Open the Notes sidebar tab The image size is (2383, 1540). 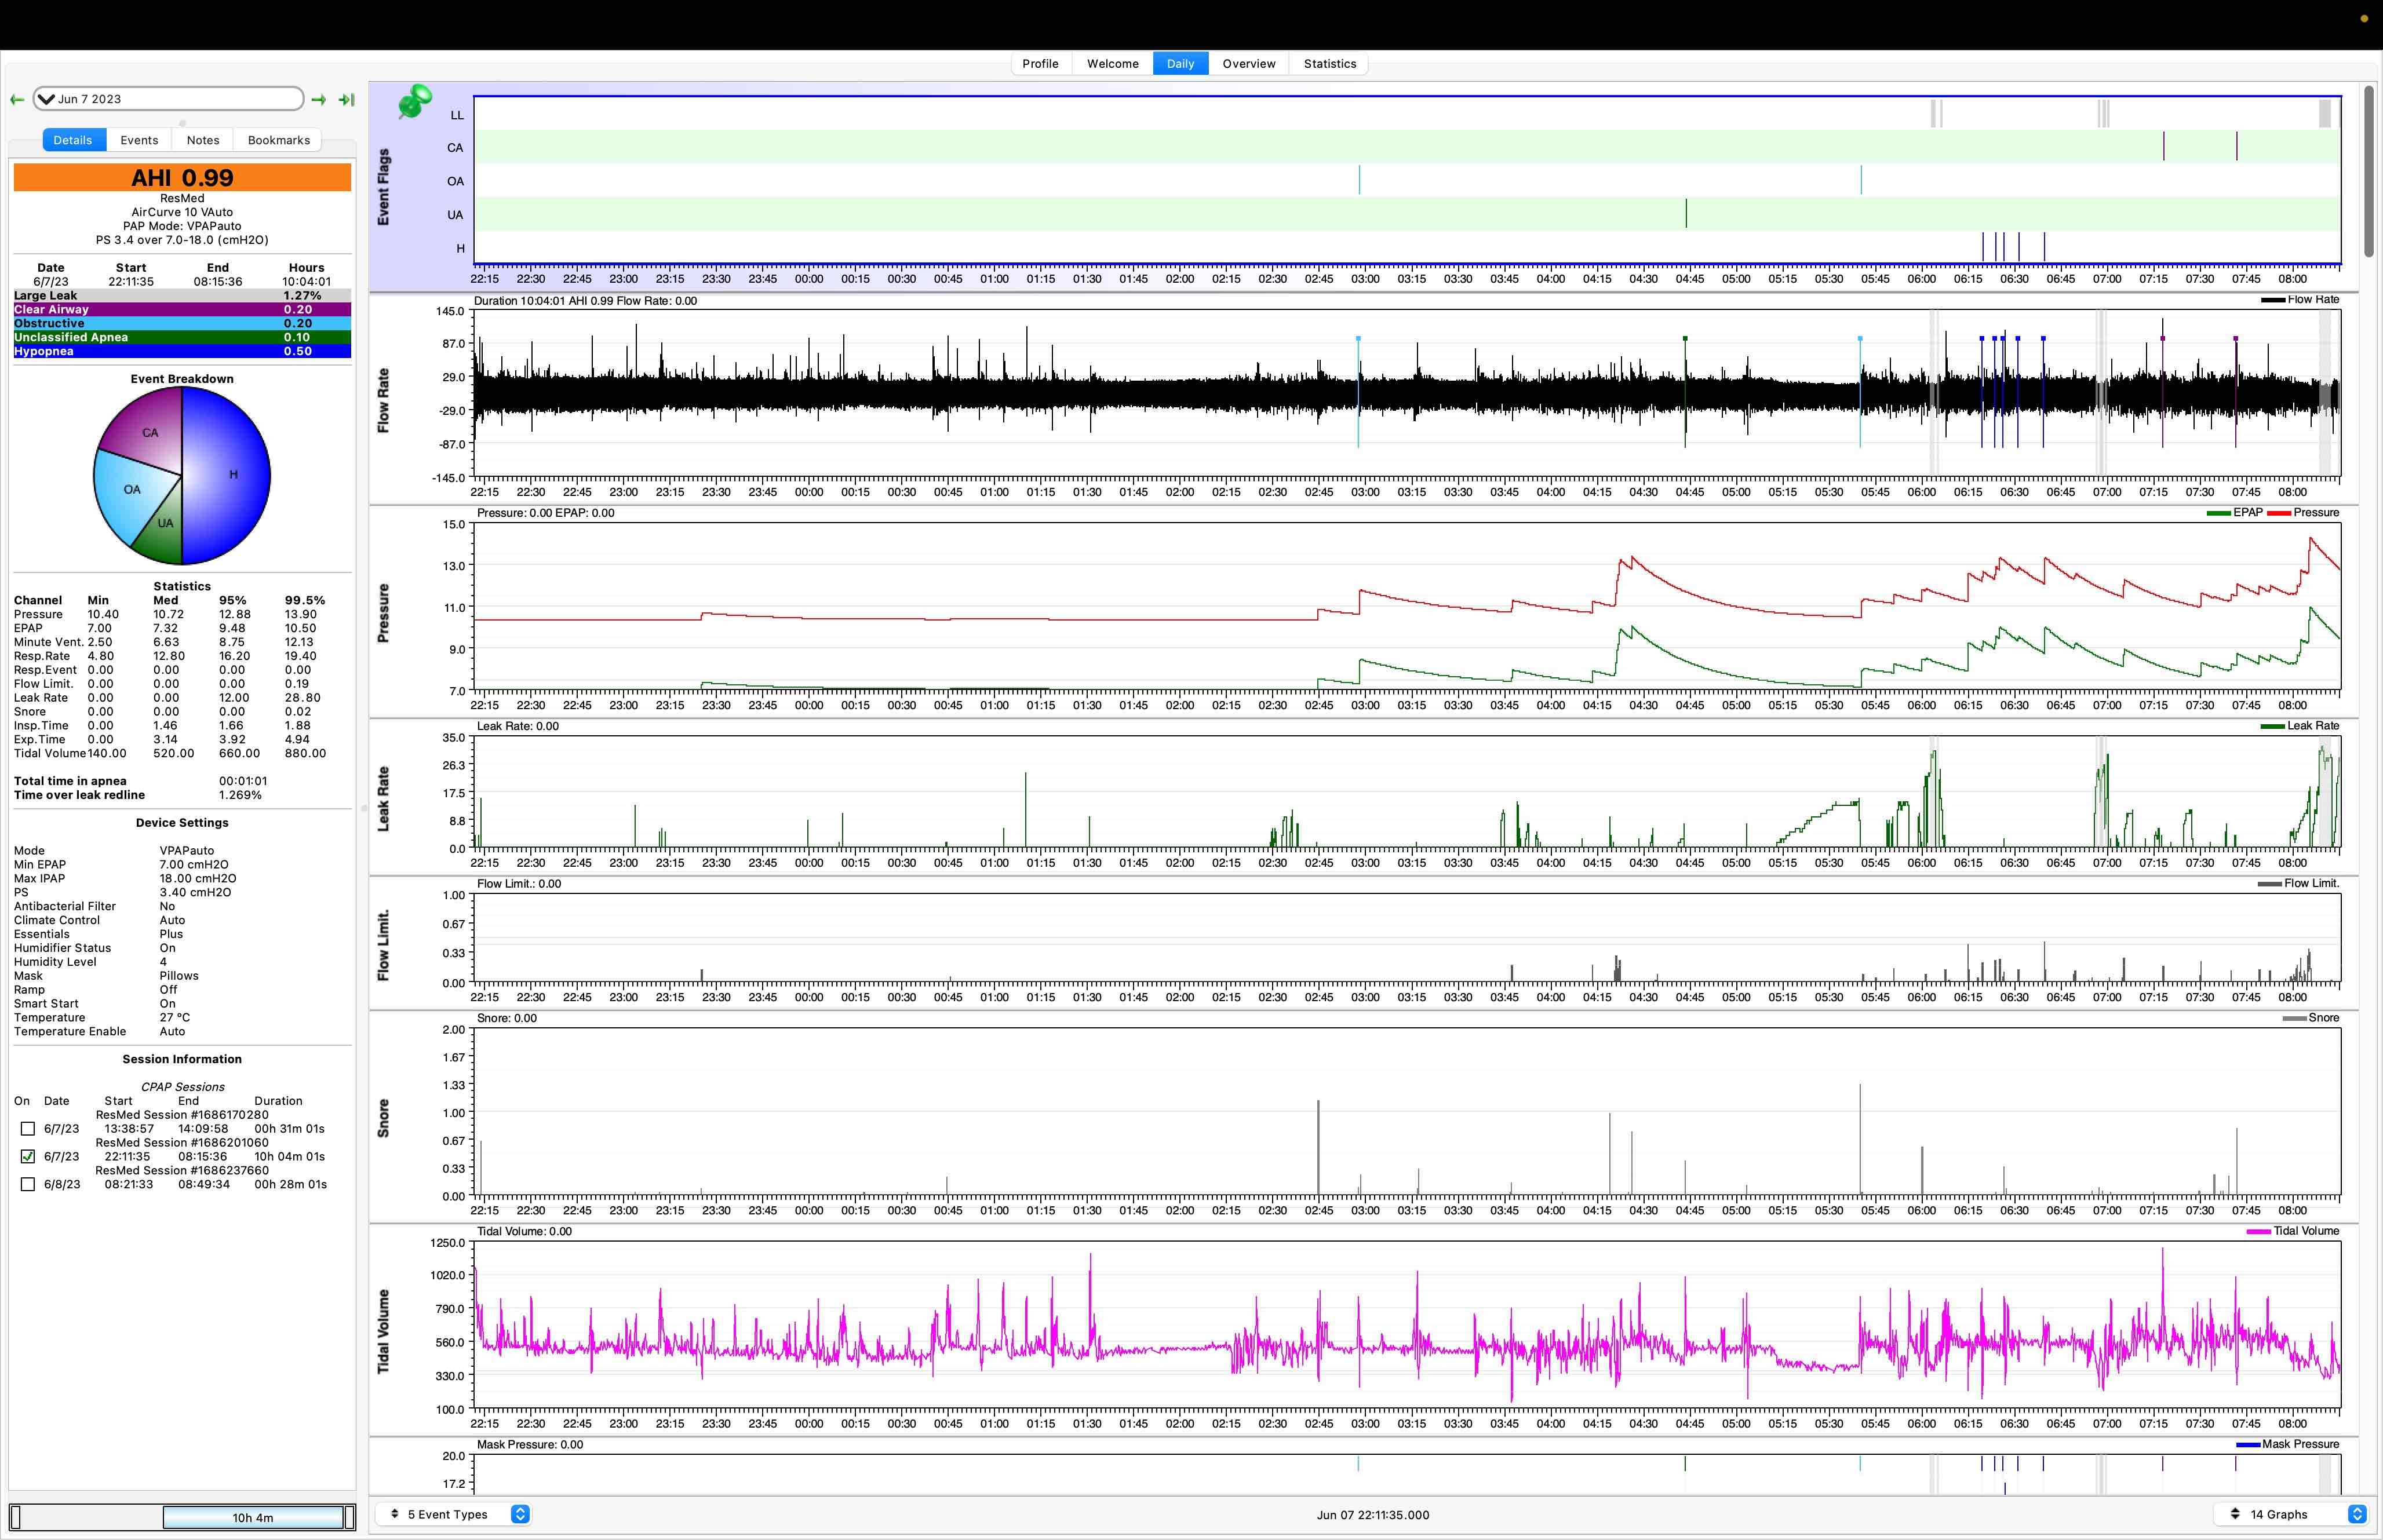(202, 140)
